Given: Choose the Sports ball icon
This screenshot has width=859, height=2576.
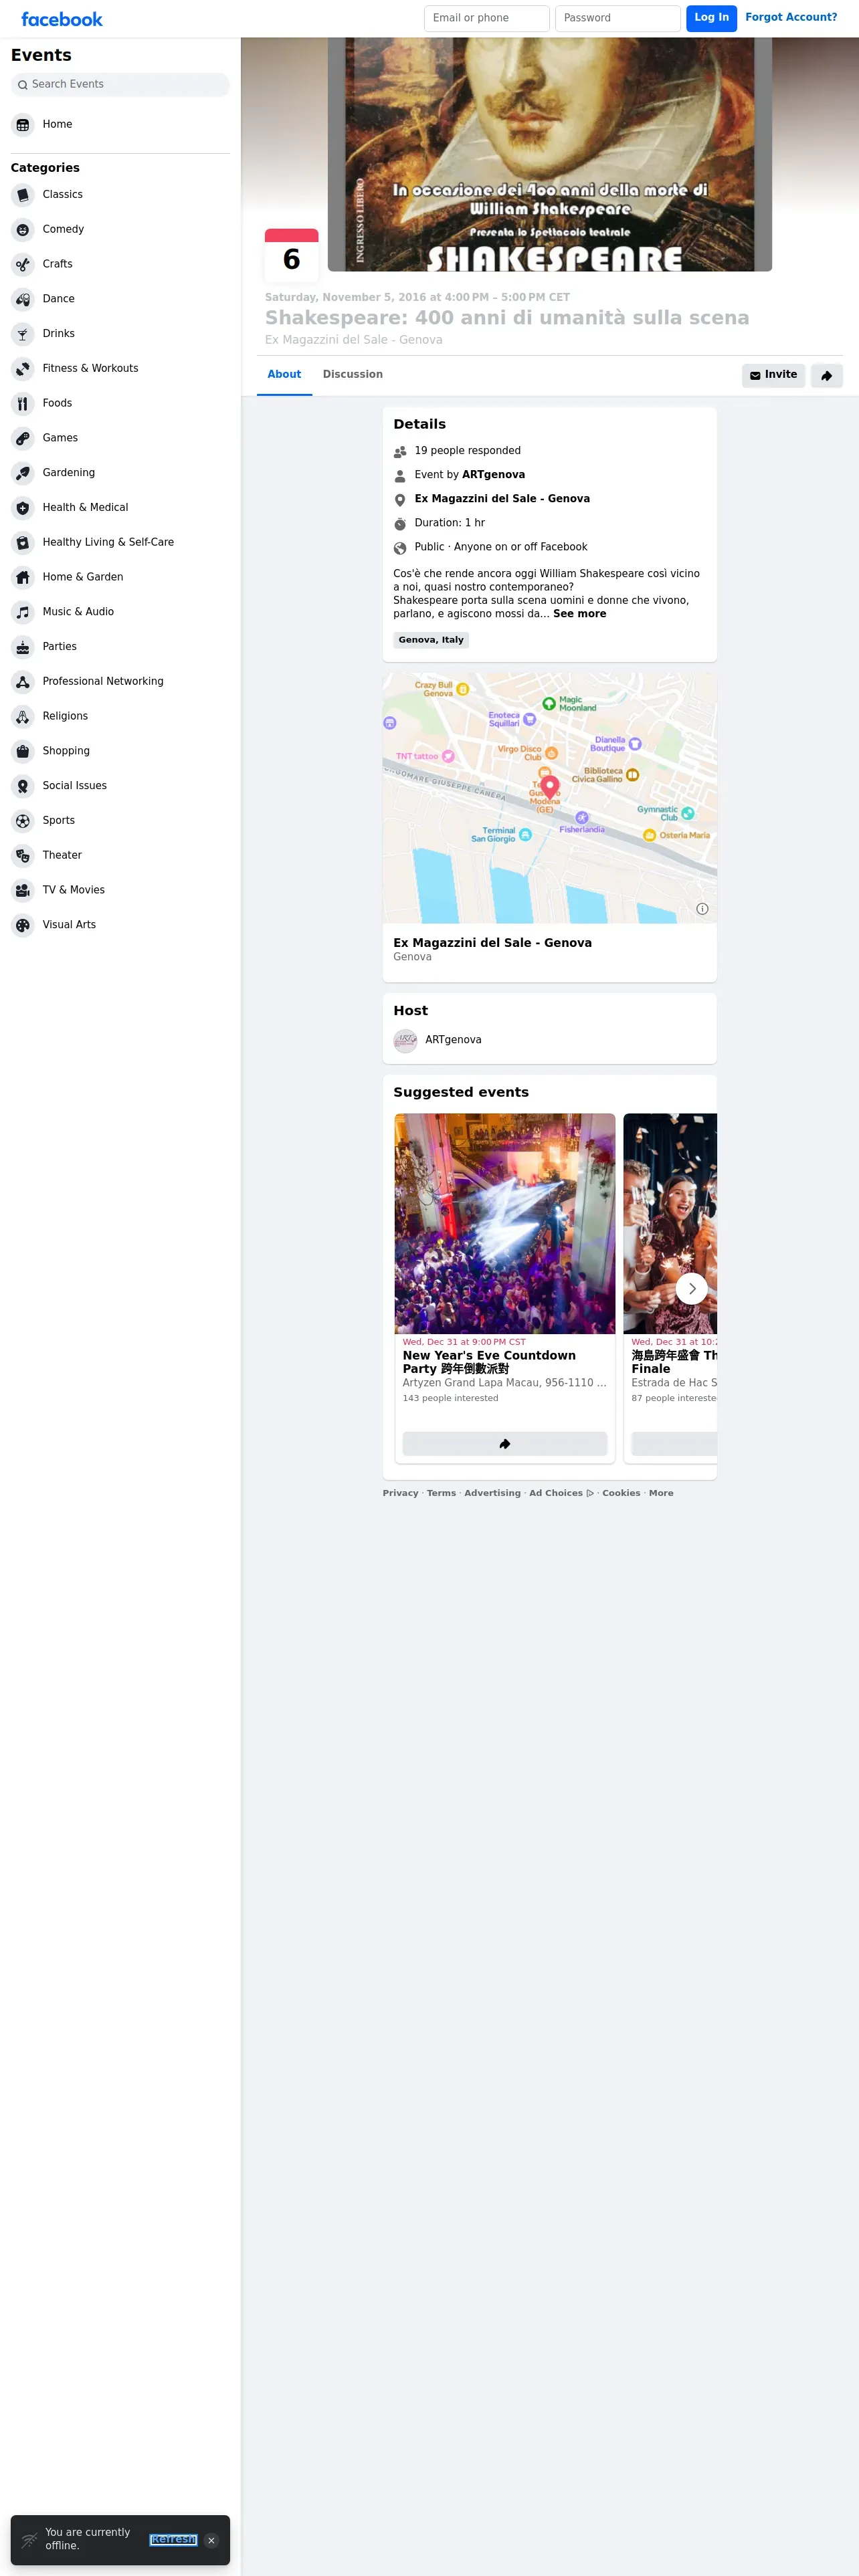Looking at the screenshot, I should coord(23,821).
